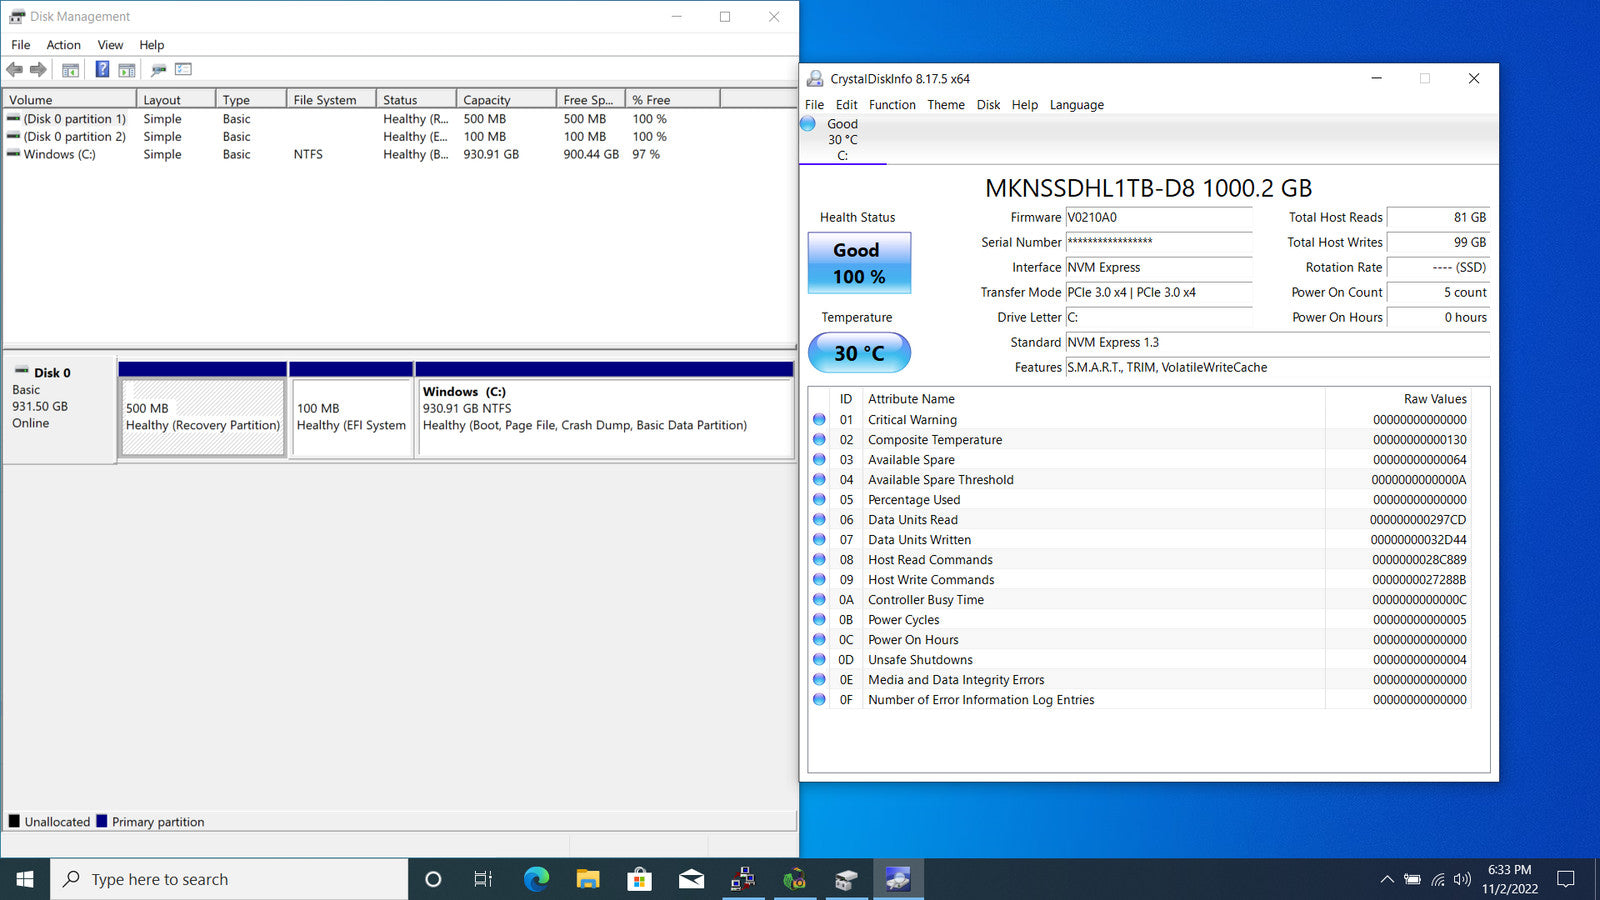Click the Host Read Commands attribute row
Viewport: 1600px width, 900px height.
1139,560
